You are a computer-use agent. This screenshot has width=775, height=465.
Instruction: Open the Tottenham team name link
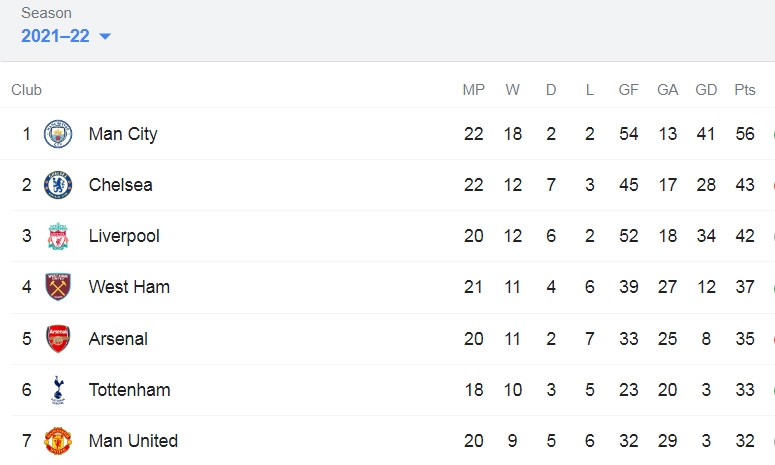129,390
